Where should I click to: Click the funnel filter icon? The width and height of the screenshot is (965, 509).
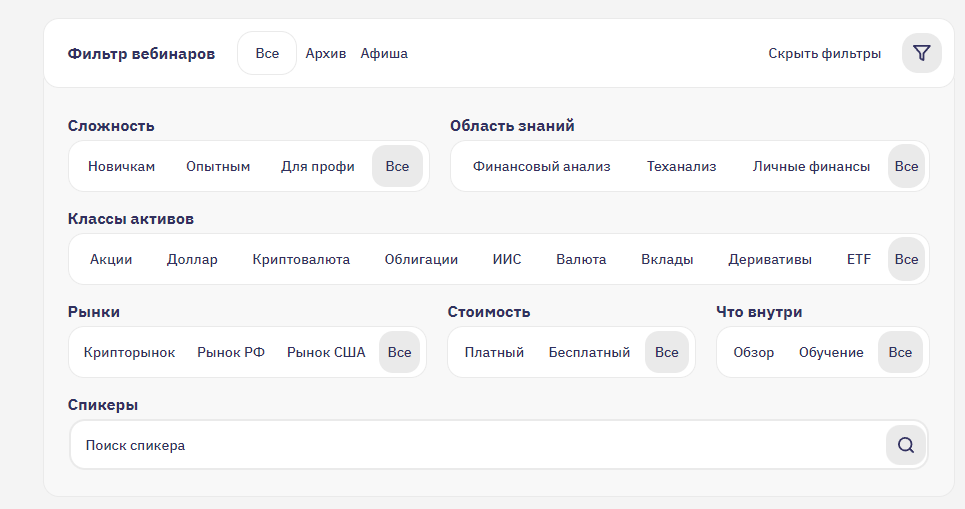[x=921, y=53]
